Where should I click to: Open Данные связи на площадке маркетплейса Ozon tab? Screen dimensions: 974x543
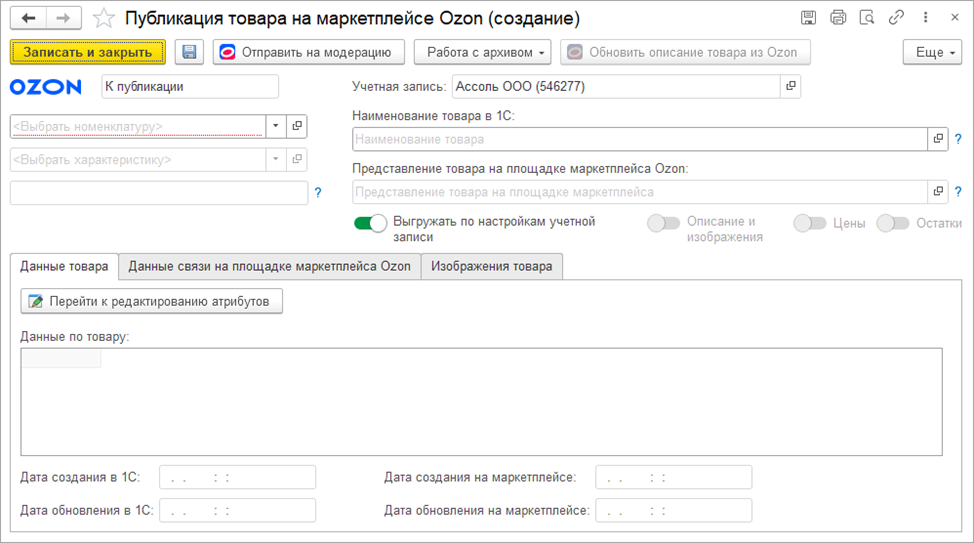269,266
